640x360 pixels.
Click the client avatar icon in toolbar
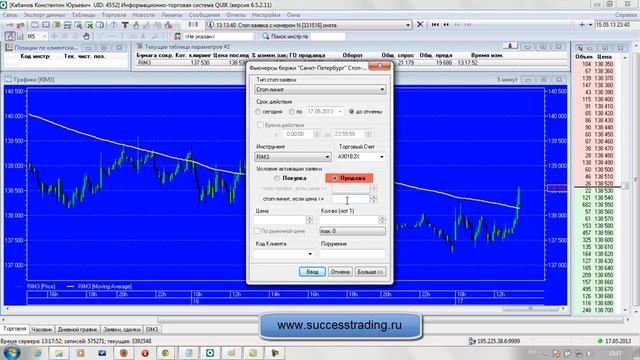pyautogui.click(x=178, y=36)
